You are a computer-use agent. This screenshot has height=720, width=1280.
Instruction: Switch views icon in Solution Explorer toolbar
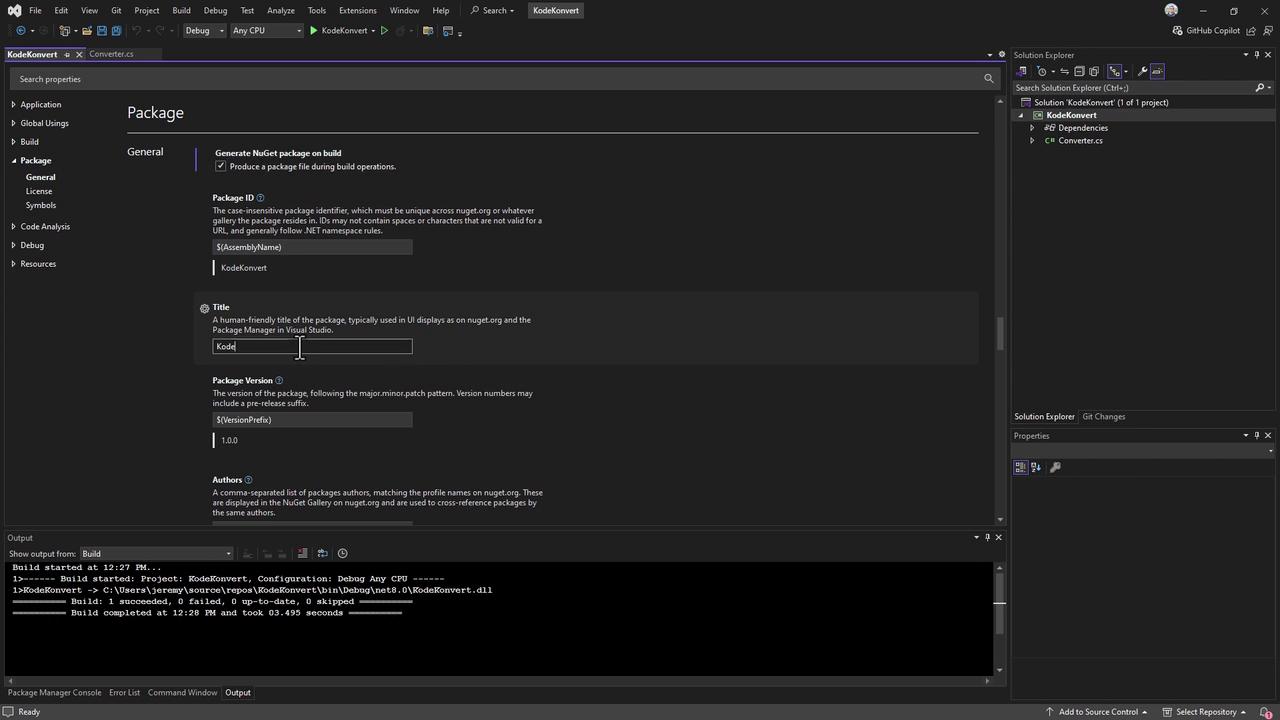tap(1021, 71)
